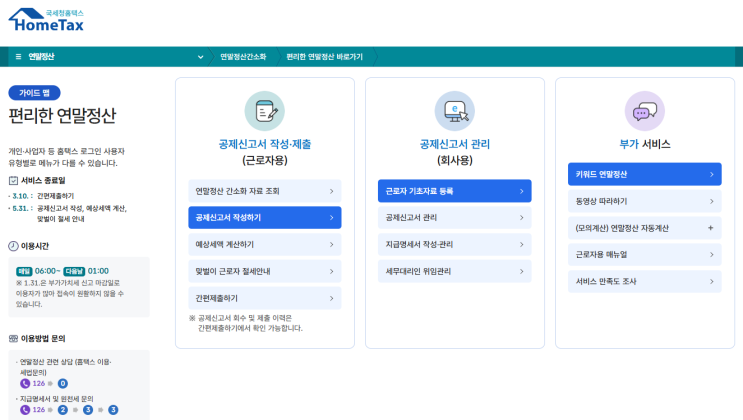Expand (모의계산) 연말정산 자동계산 plus

click(x=711, y=228)
